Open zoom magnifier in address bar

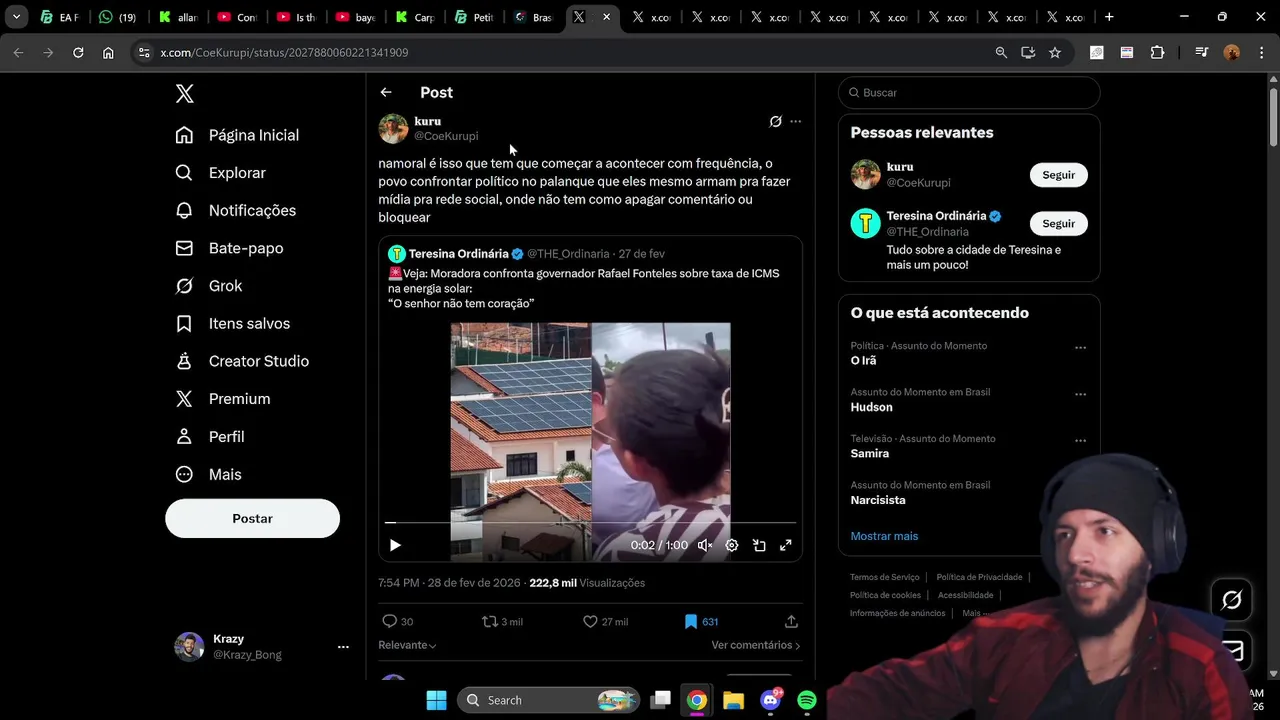pyautogui.click(x=1001, y=52)
